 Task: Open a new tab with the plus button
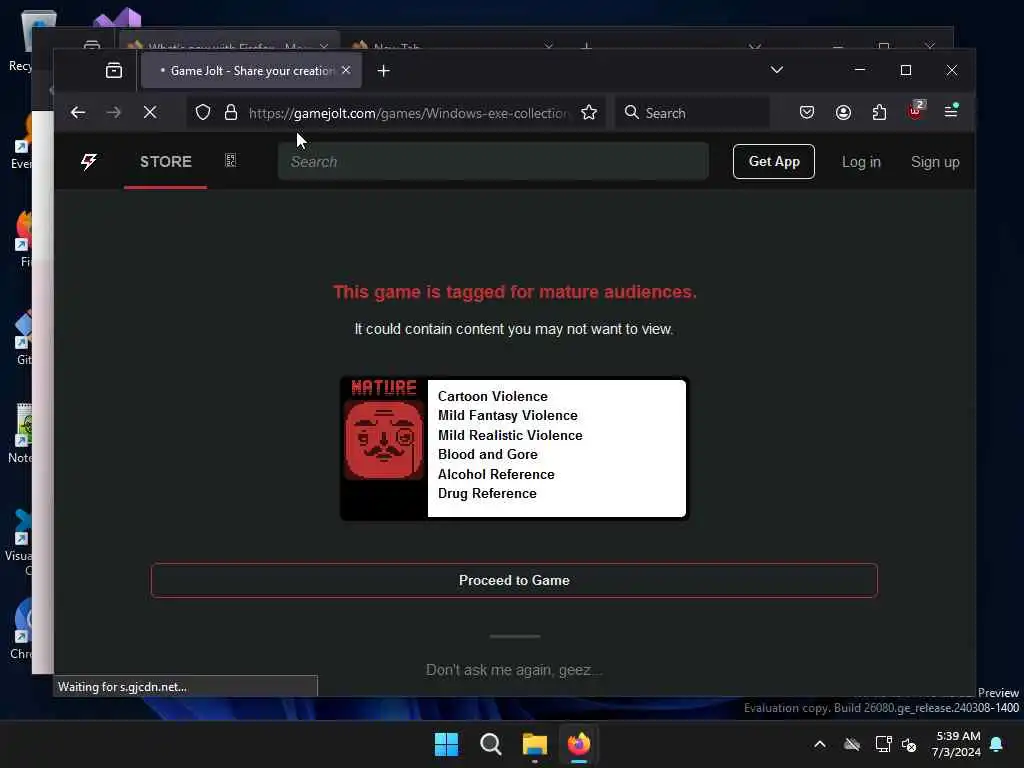click(x=383, y=71)
